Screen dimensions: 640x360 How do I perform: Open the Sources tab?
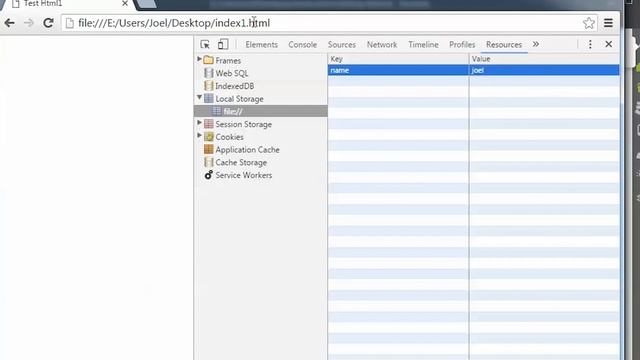pos(342,44)
